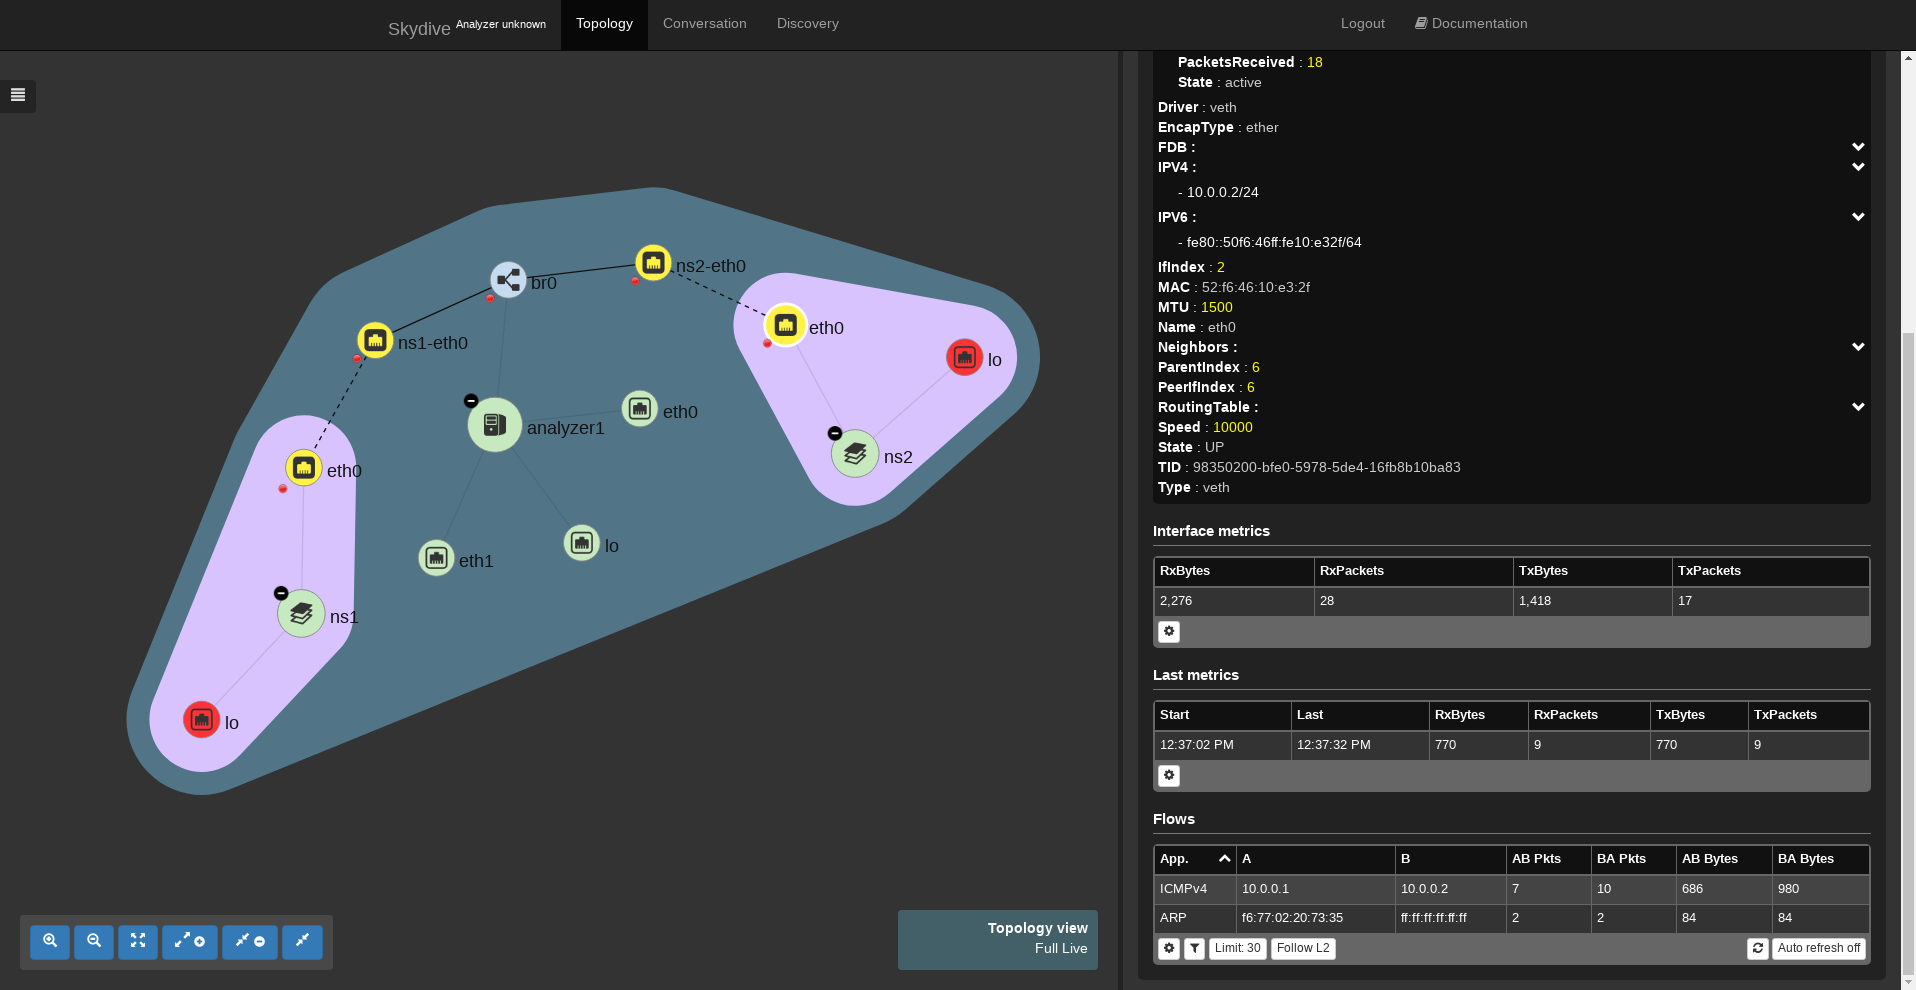Click the RxBytes value 2,276

(1176, 601)
